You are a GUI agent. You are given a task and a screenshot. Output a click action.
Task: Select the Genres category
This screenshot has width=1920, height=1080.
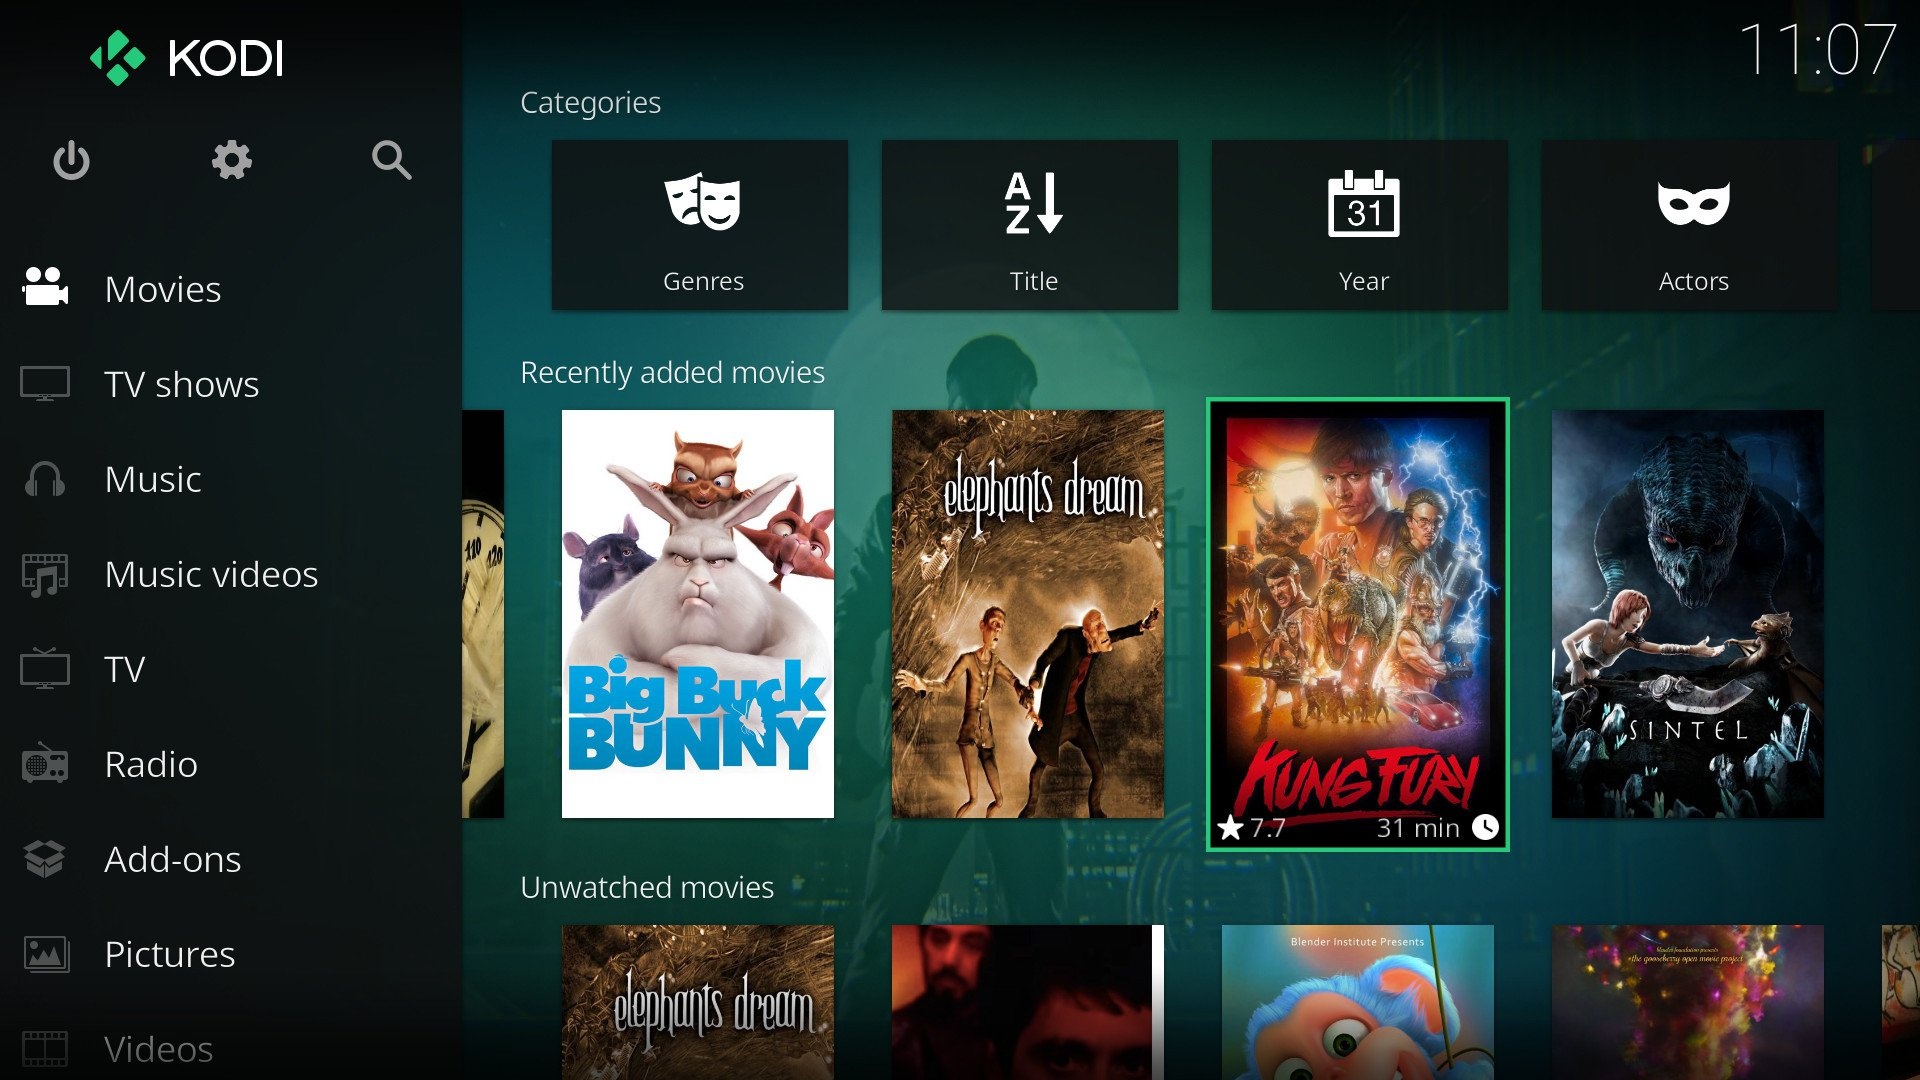(x=704, y=222)
